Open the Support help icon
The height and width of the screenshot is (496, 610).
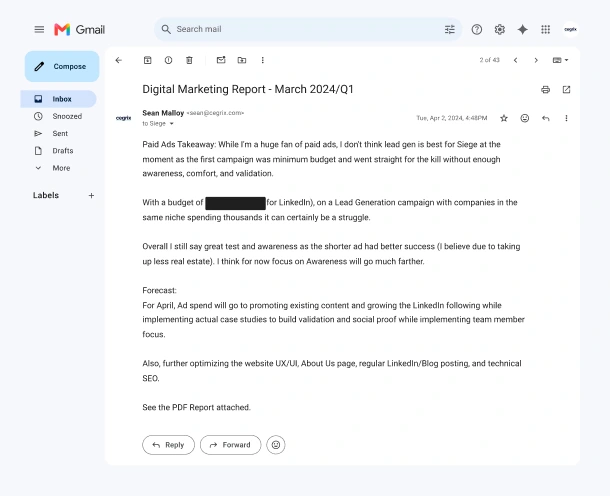477,29
